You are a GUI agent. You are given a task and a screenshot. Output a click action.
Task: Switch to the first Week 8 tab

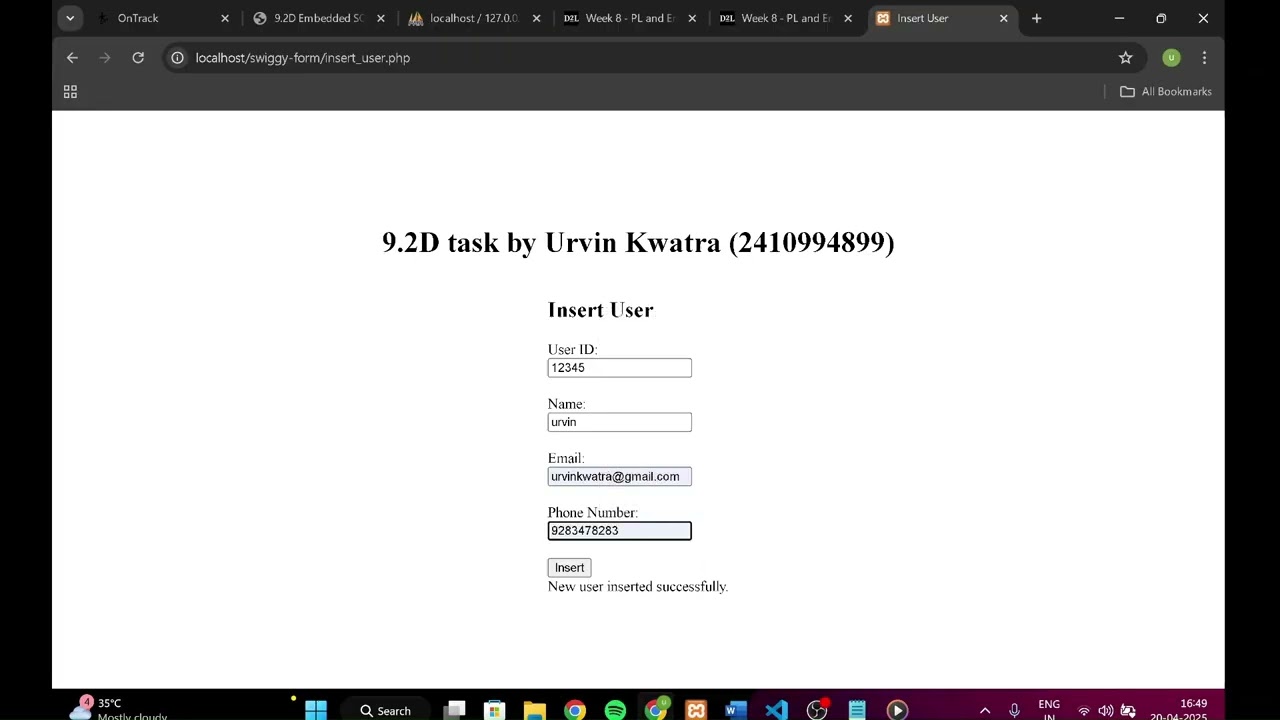pos(630,18)
